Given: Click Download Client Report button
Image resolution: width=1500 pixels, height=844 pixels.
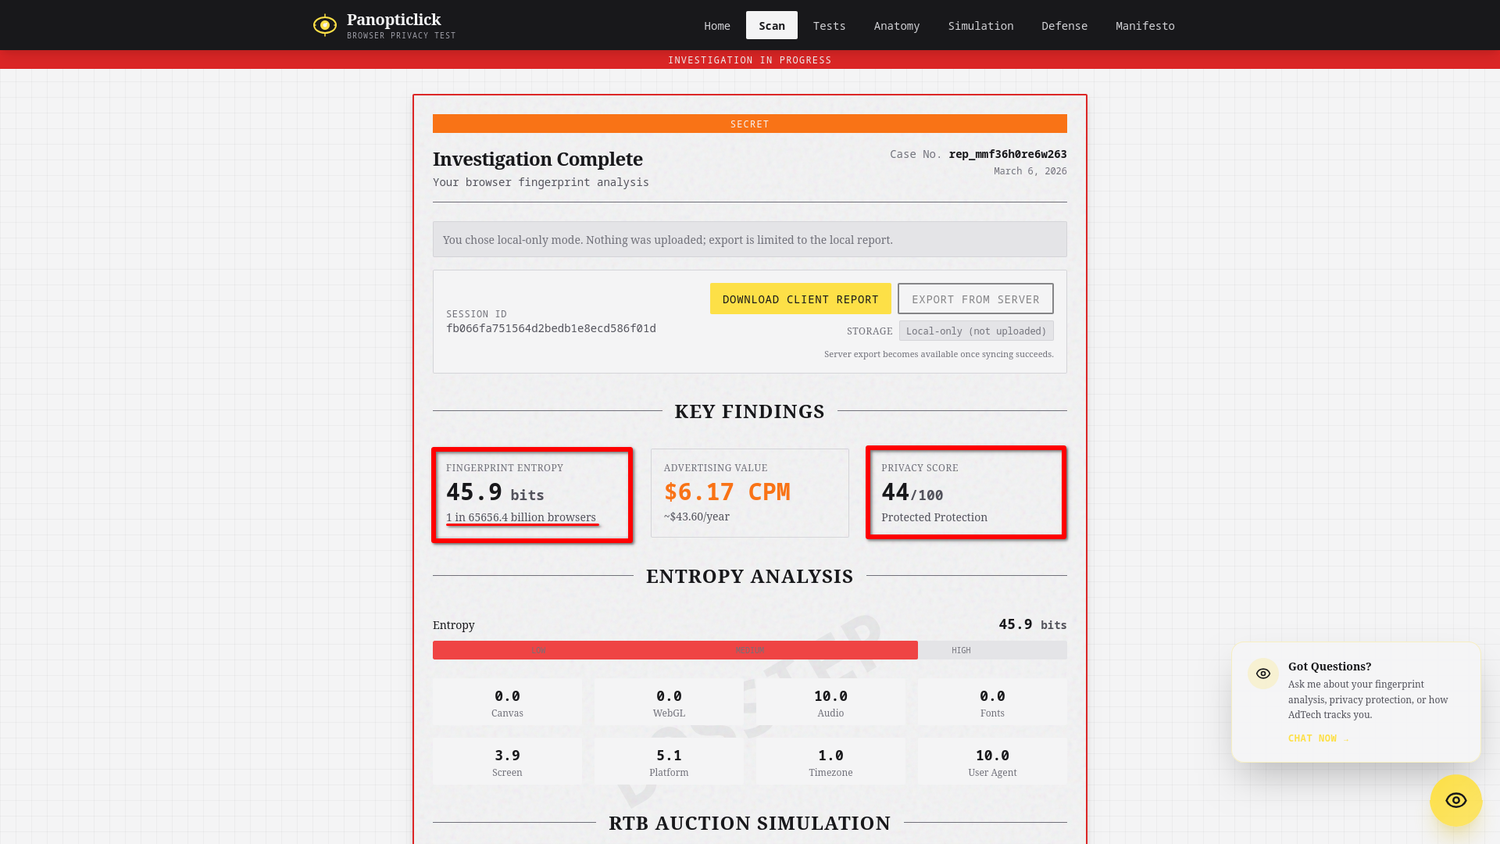Looking at the screenshot, I should tap(800, 299).
